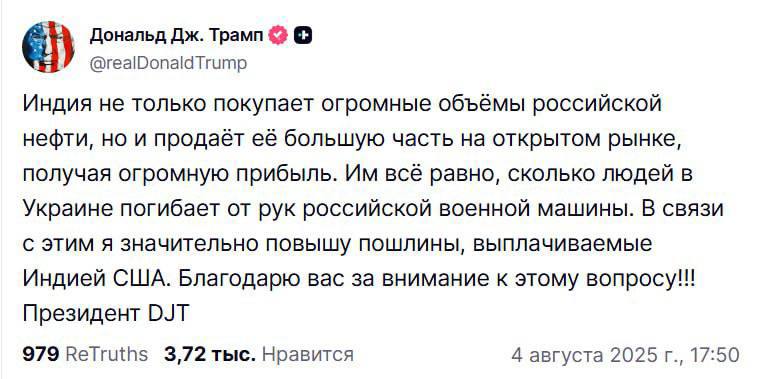This screenshot has height=379, width=757.
Task: Click the black plus badge beside name
Action: click(304, 35)
